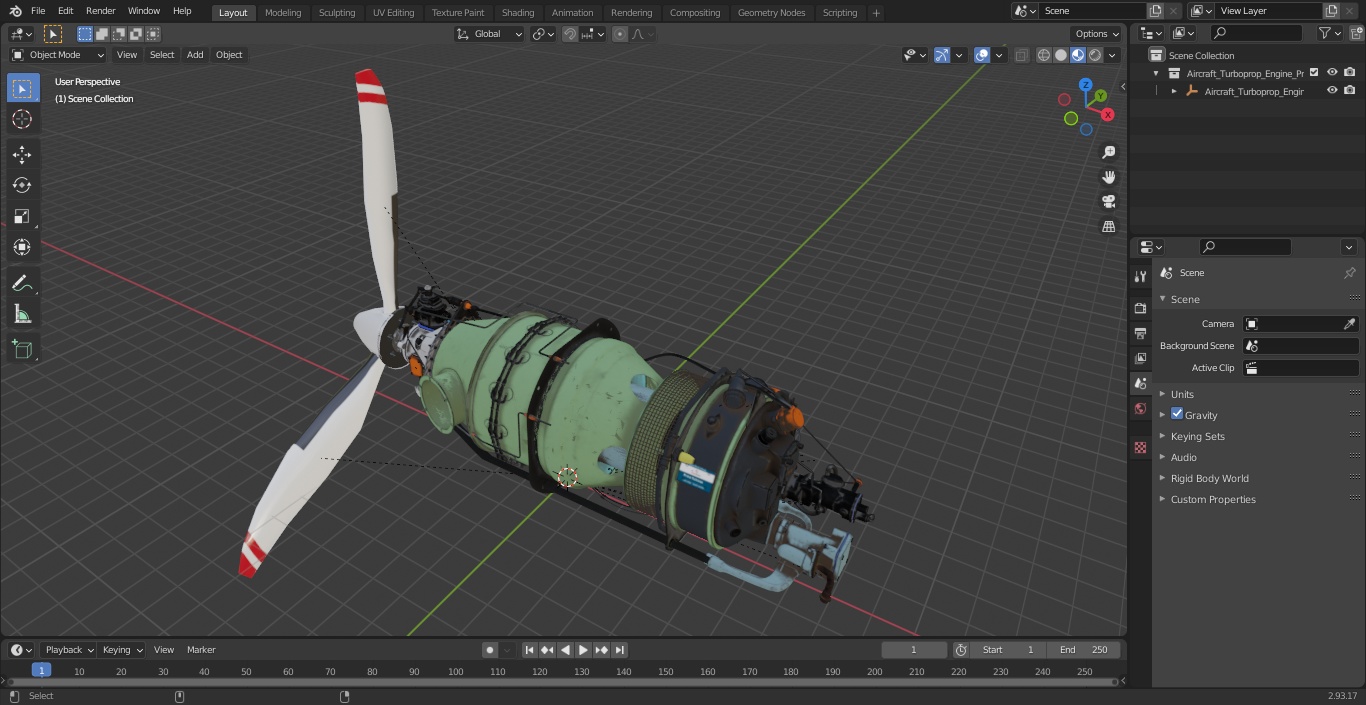Image resolution: width=1366 pixels, height=705 pixels.
Task: Open the World properties tab
Action: 1140,408
